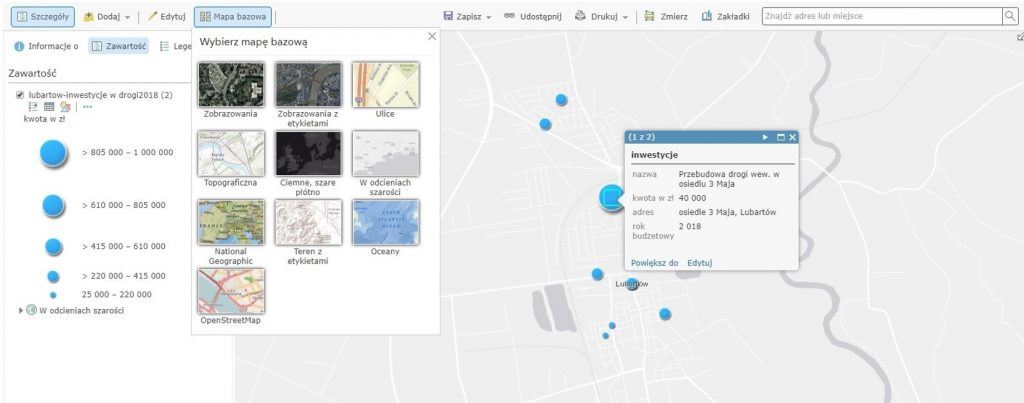The width and height of the screenshot is (1024, 403).
Task: Select 'W odcieniach szarości' basemap thumbnail
Action: (x=385, y=153)
